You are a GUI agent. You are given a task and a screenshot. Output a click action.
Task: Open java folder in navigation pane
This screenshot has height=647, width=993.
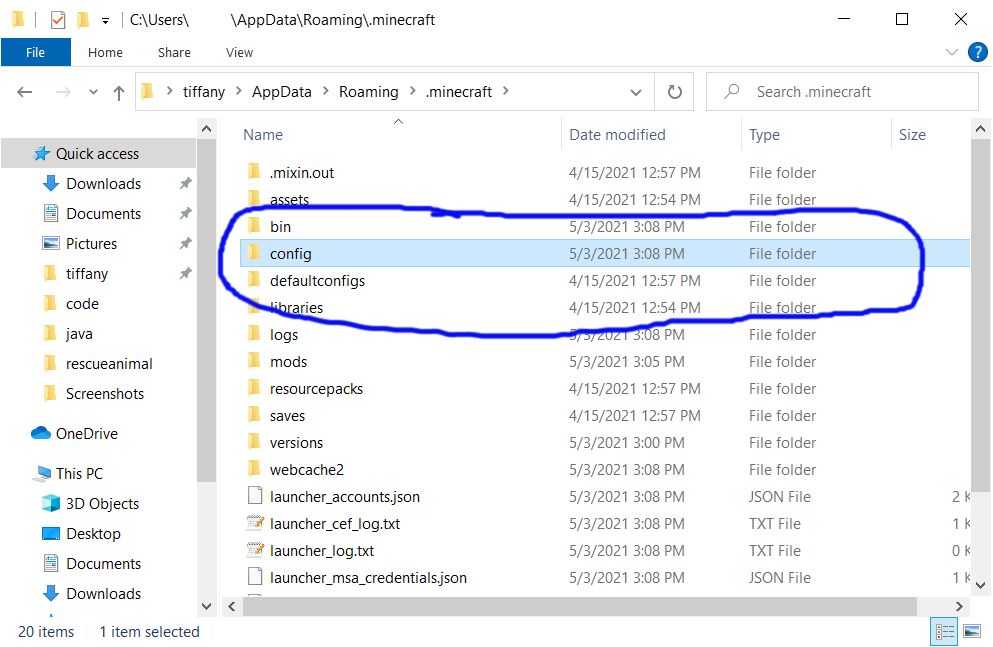coord(79,334)
